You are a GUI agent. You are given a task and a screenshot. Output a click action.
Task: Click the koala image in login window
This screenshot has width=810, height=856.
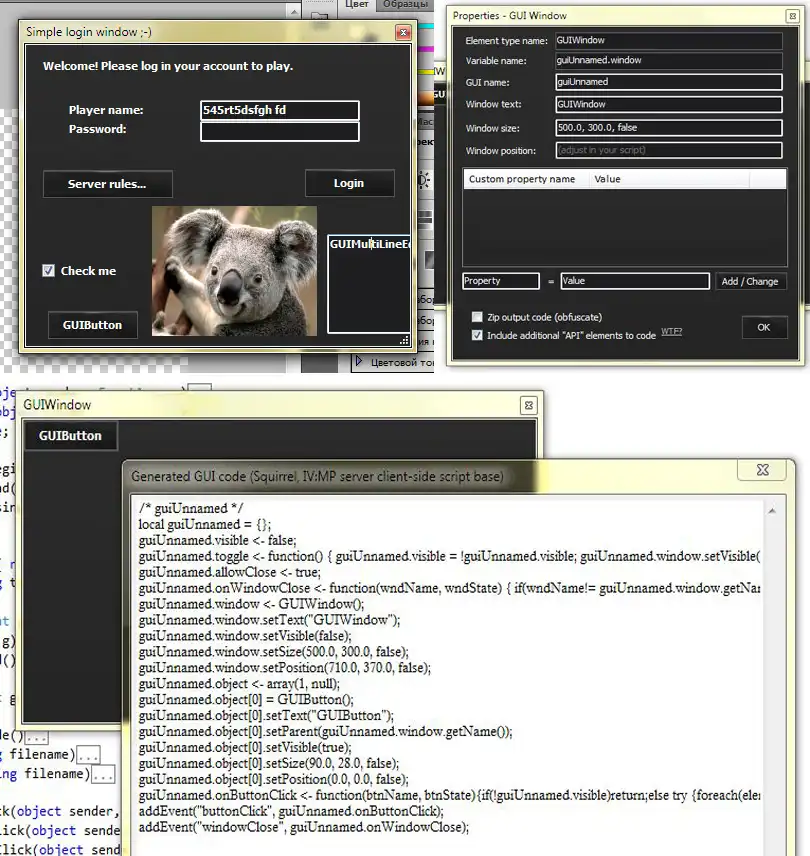[234, 271]
